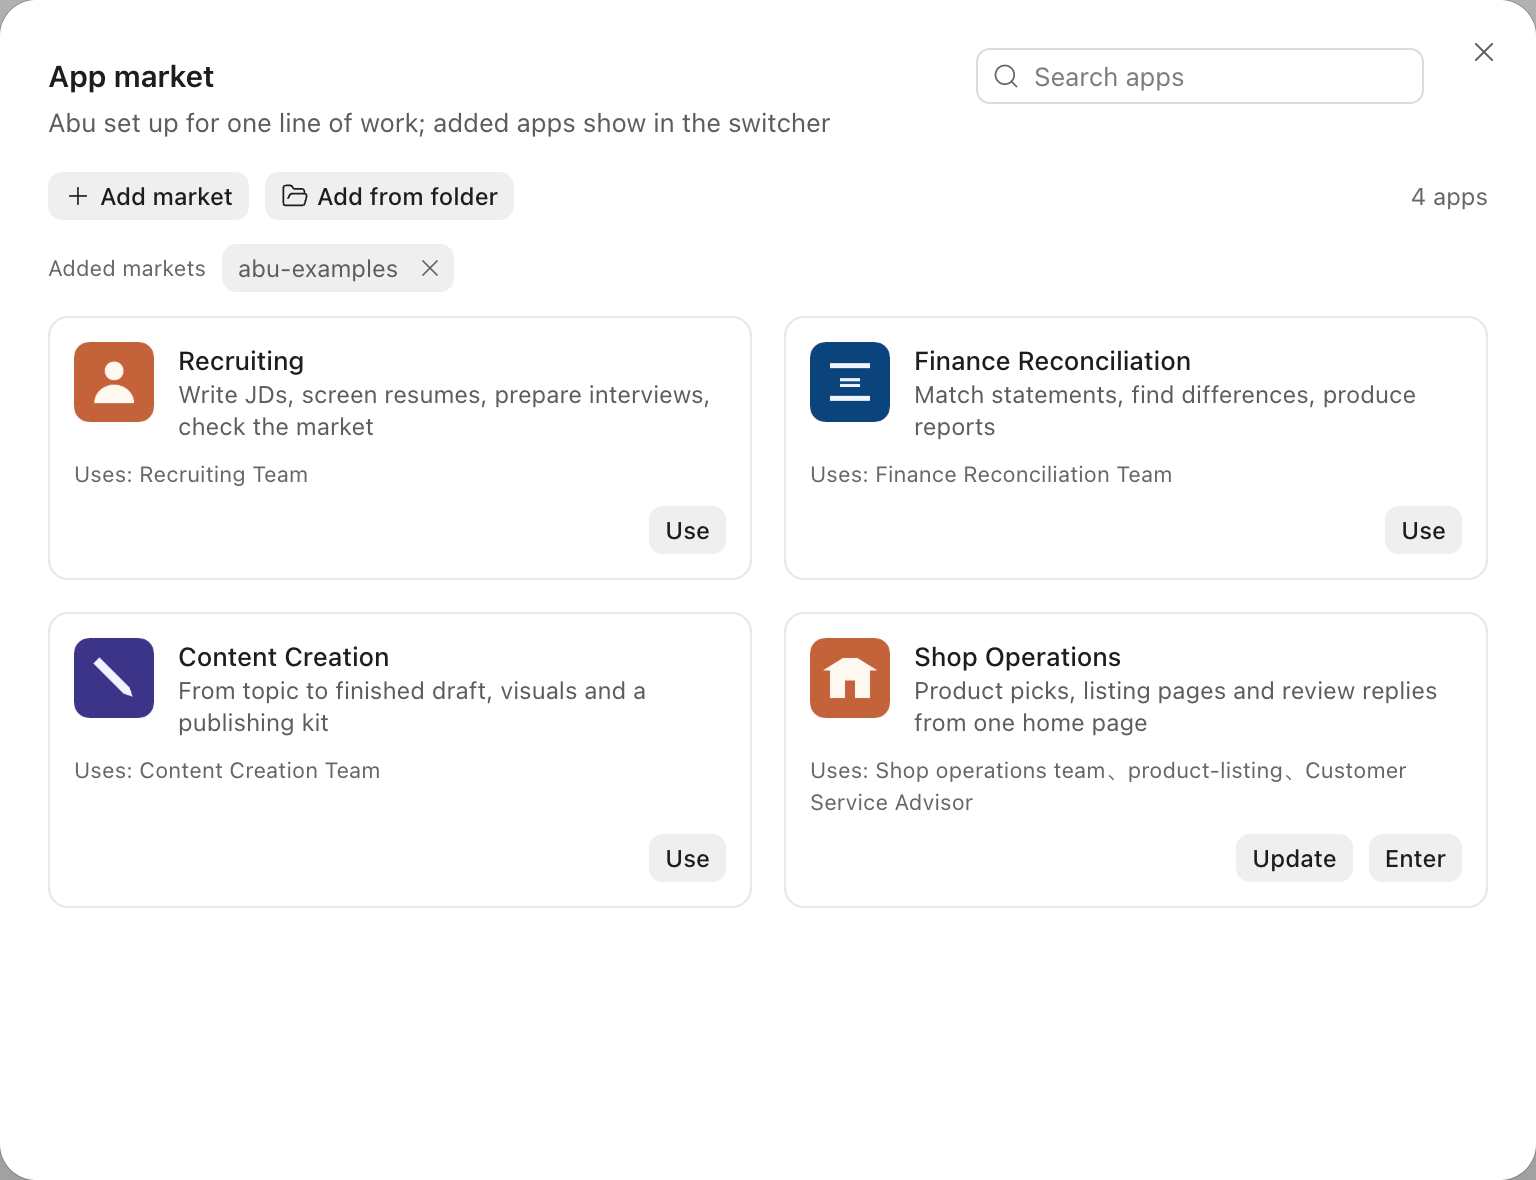The width and height of the screenshot is (1536, 1180).
Task: Click the Finance Reconciliation app icon
Action: (850, 382)
